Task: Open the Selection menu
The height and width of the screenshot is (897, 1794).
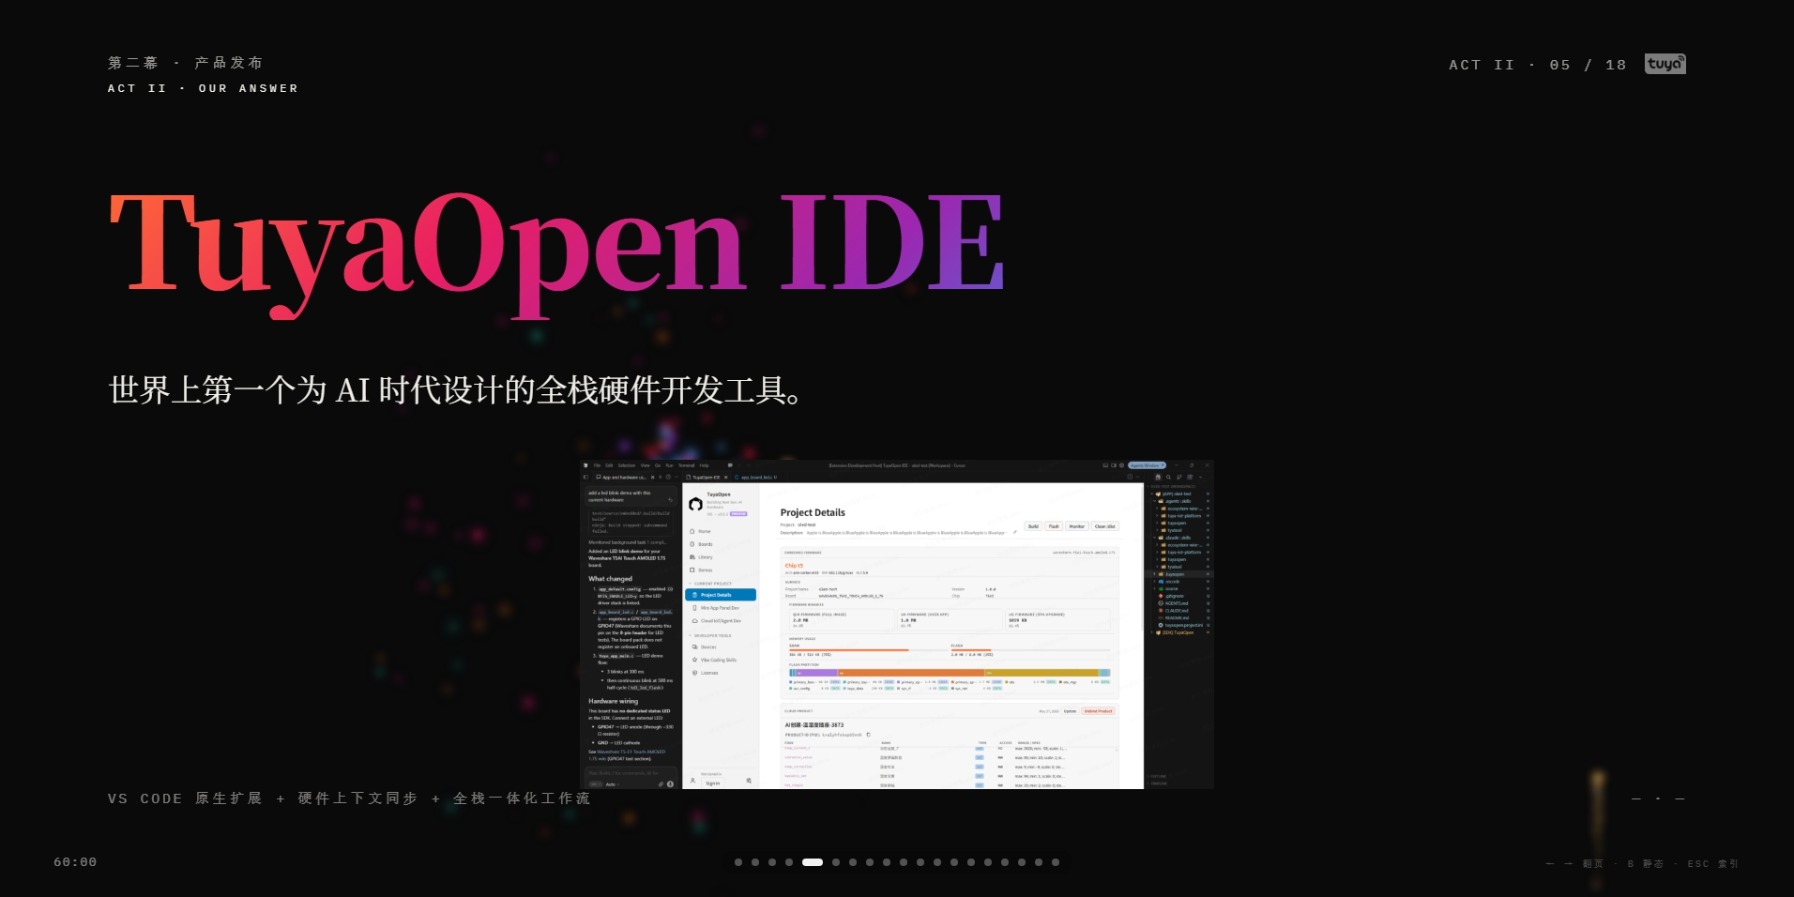Action: [626, 465]
